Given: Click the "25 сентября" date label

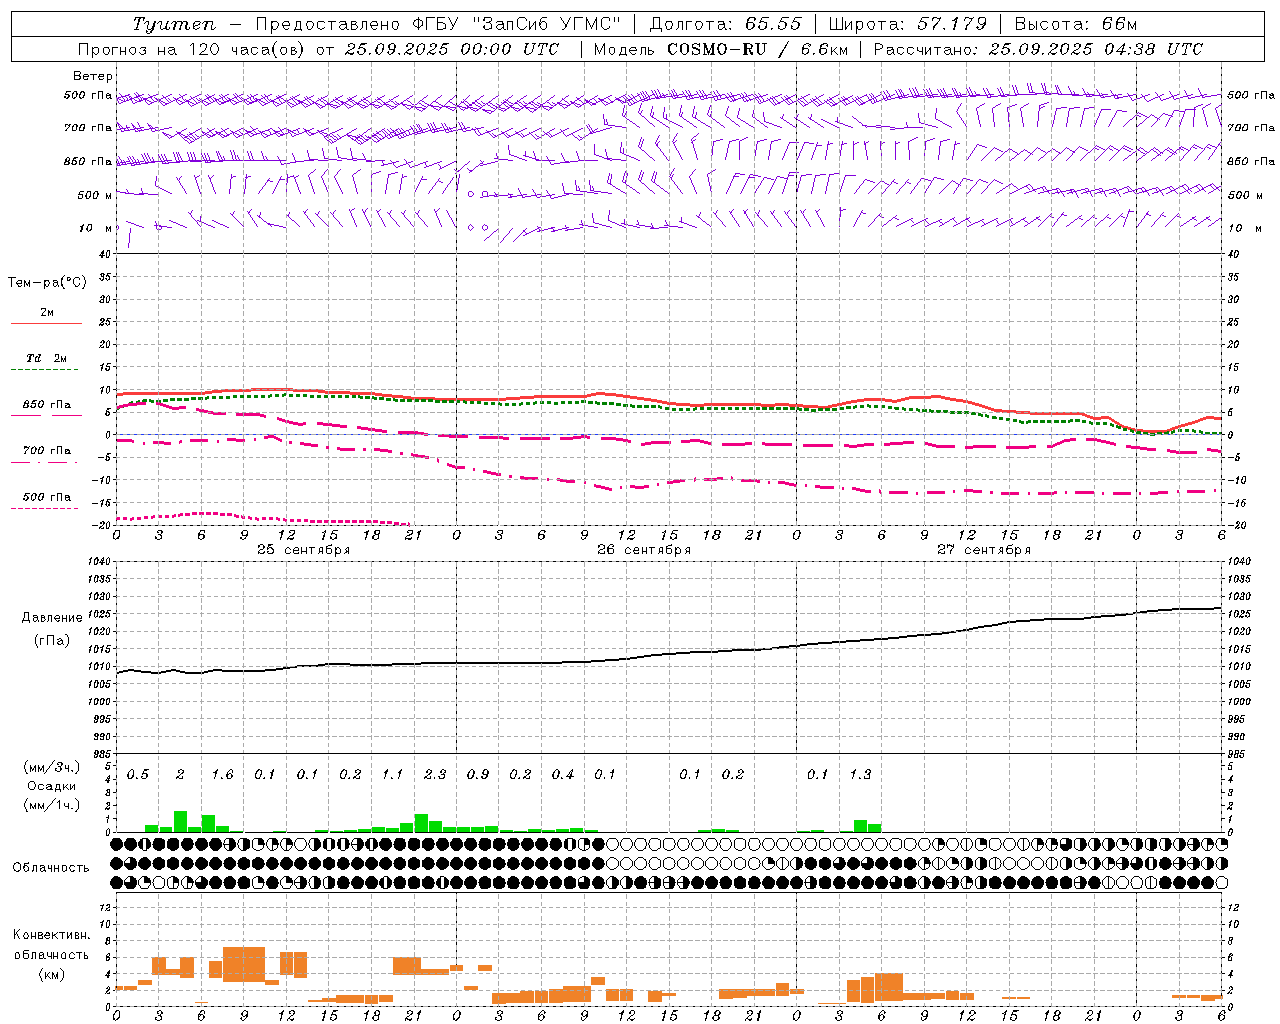Looking at the screenshot, I should [303, 550].
